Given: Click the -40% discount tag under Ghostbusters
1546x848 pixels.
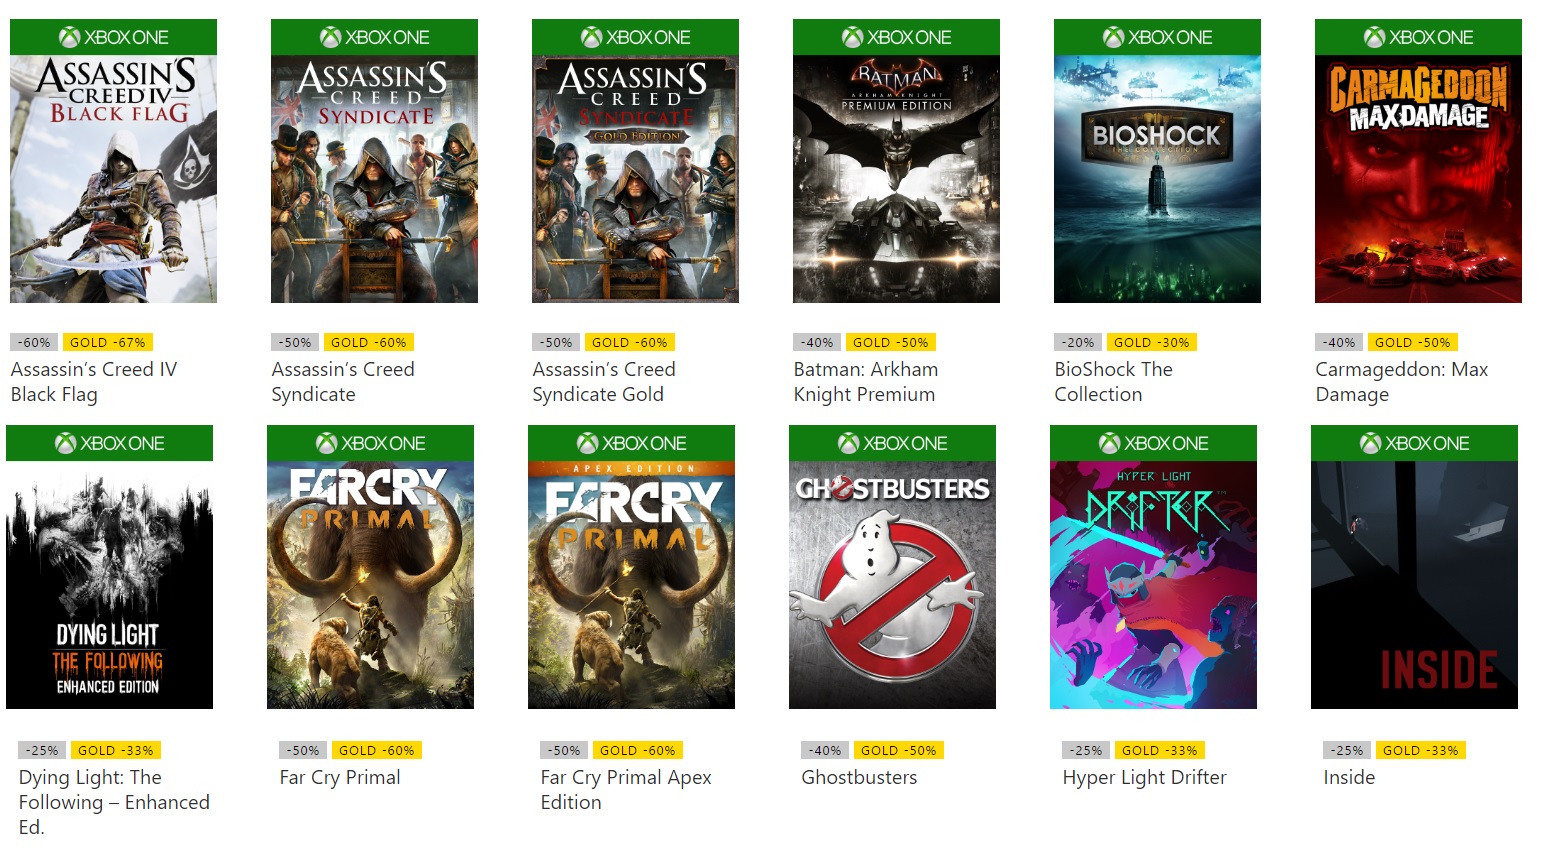Looking at the screenshot, I should (x=825, y=750).
